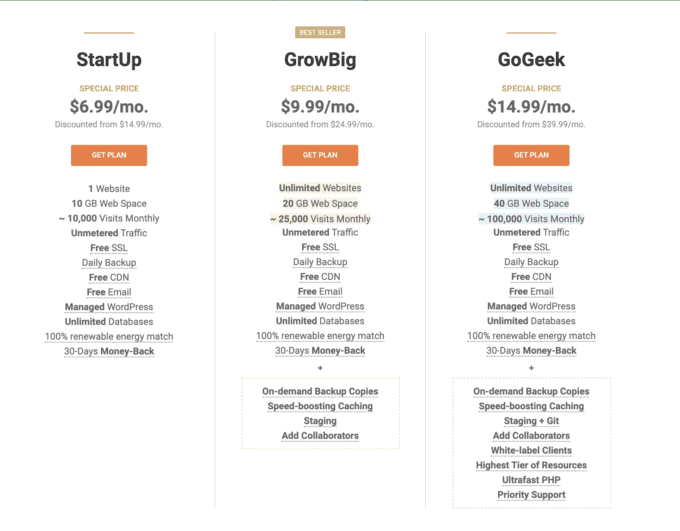The height and width of the screenshot is (531, 680).
Task: Click Staging + Git in GoGeek extras
Action: click(x=531, y=421)
